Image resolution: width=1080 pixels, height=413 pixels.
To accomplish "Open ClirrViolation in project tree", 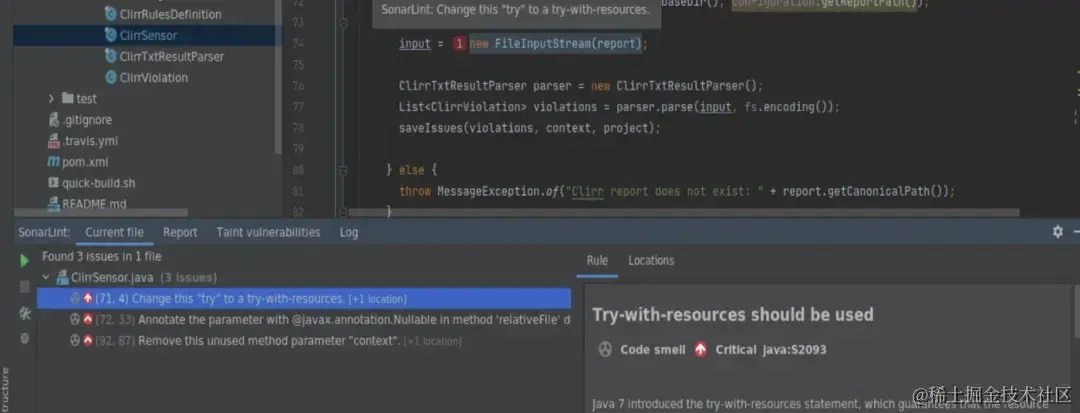I will pos(154,78).
